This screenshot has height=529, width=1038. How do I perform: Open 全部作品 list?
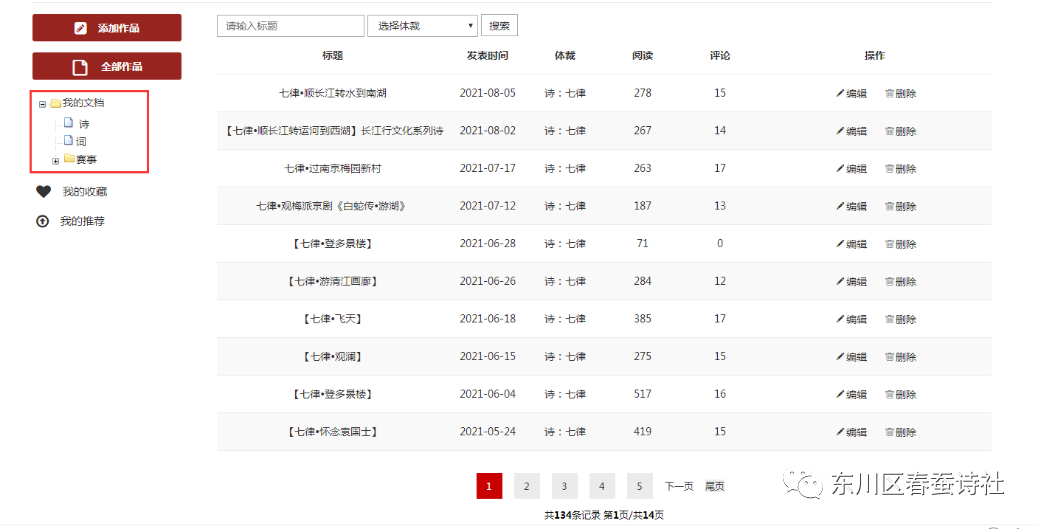107,66
